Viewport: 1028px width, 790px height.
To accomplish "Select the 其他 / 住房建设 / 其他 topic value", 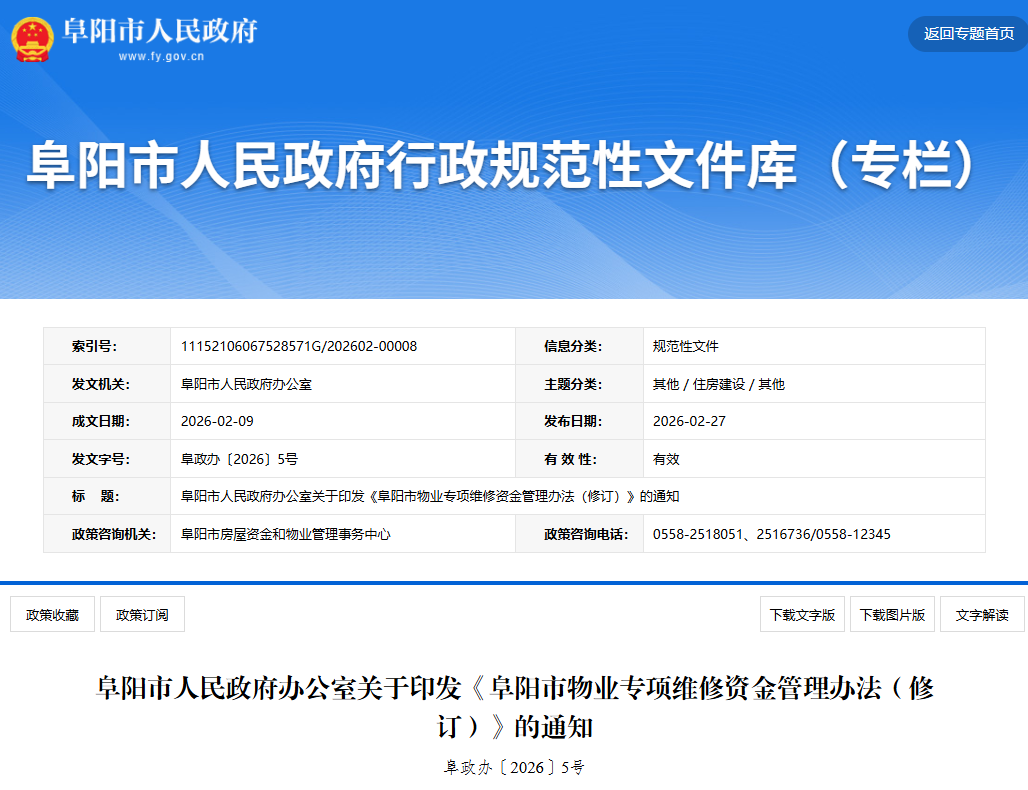I will pos(719,384).
